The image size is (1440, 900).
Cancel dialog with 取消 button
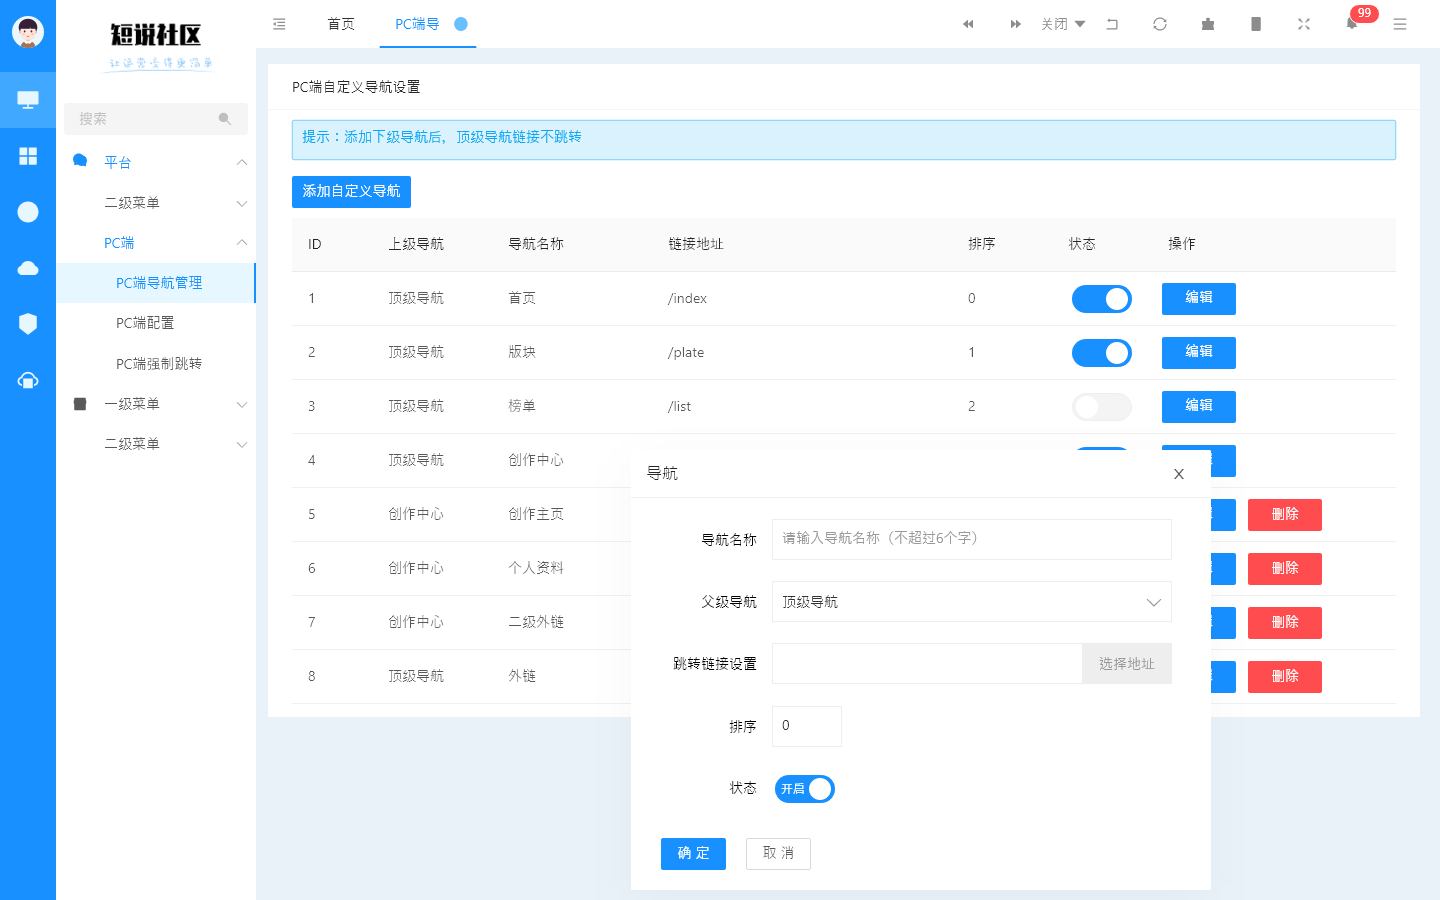pos(778,854)
